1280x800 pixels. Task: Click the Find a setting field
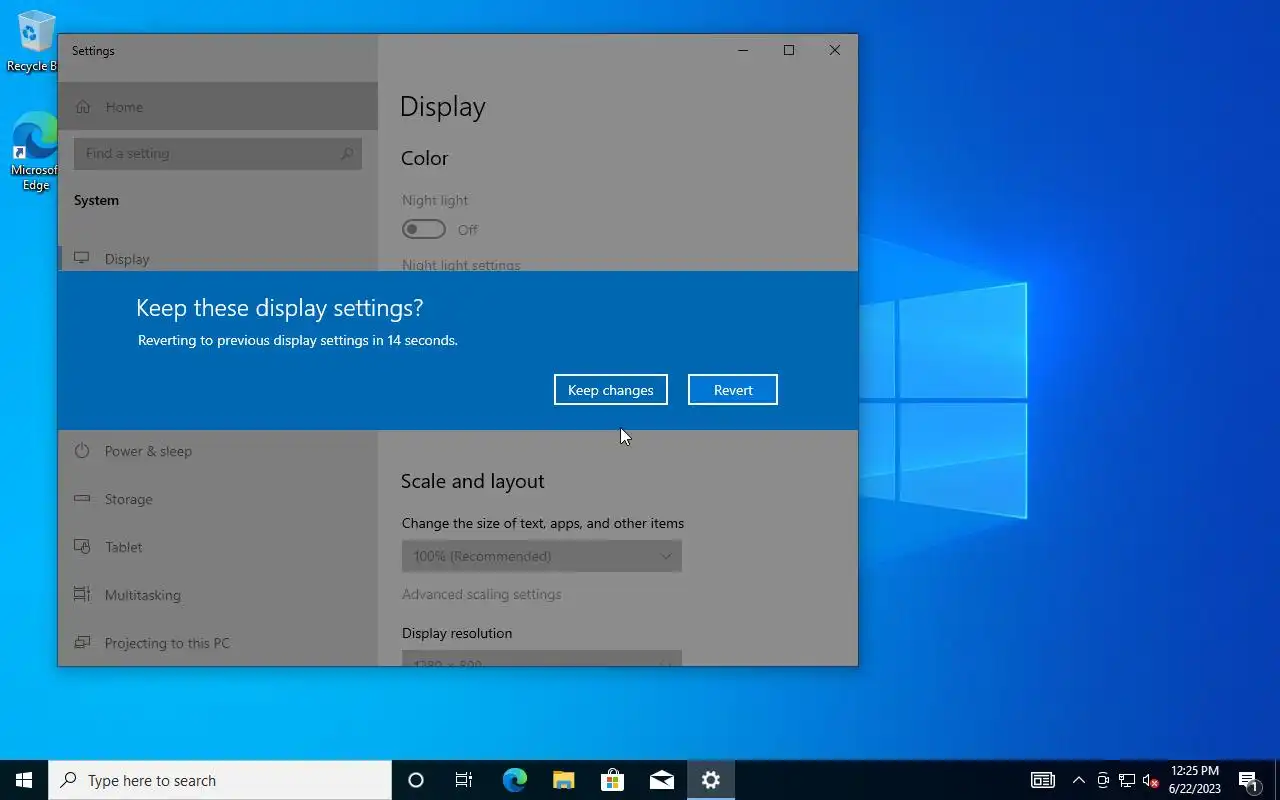coord(218,153)
